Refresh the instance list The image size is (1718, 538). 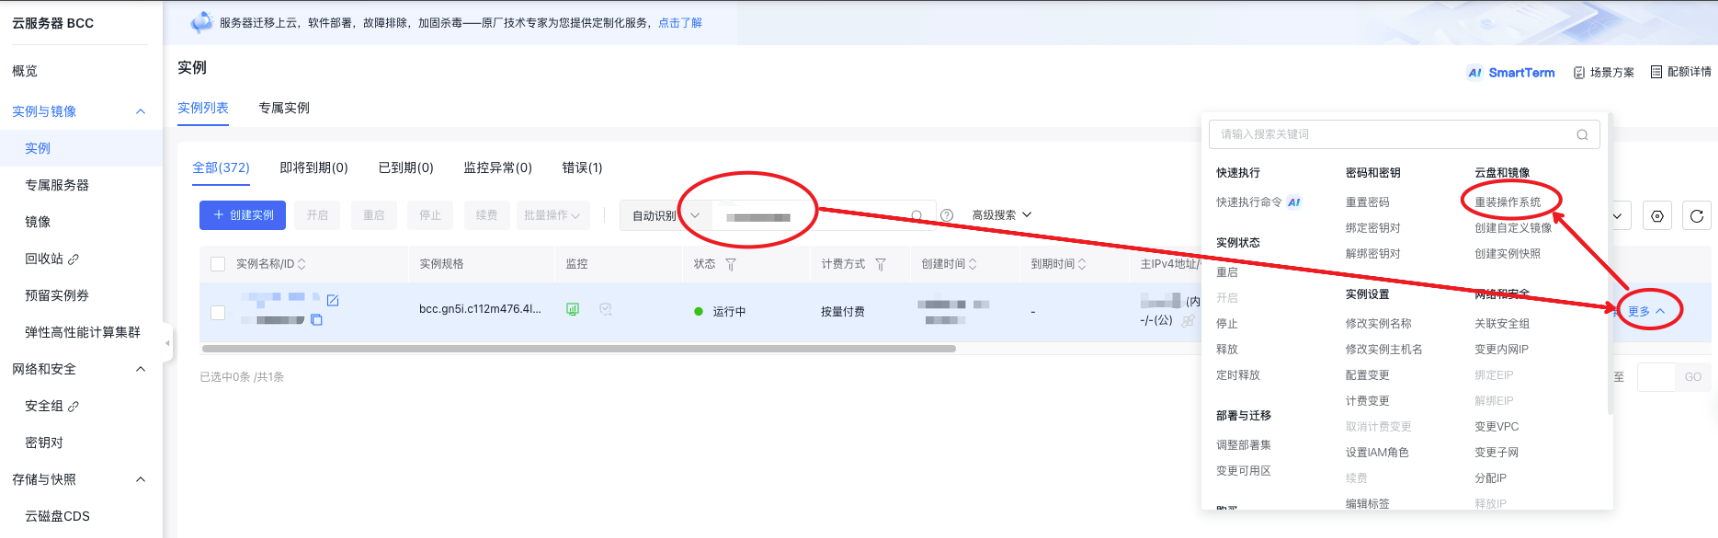1696,216
